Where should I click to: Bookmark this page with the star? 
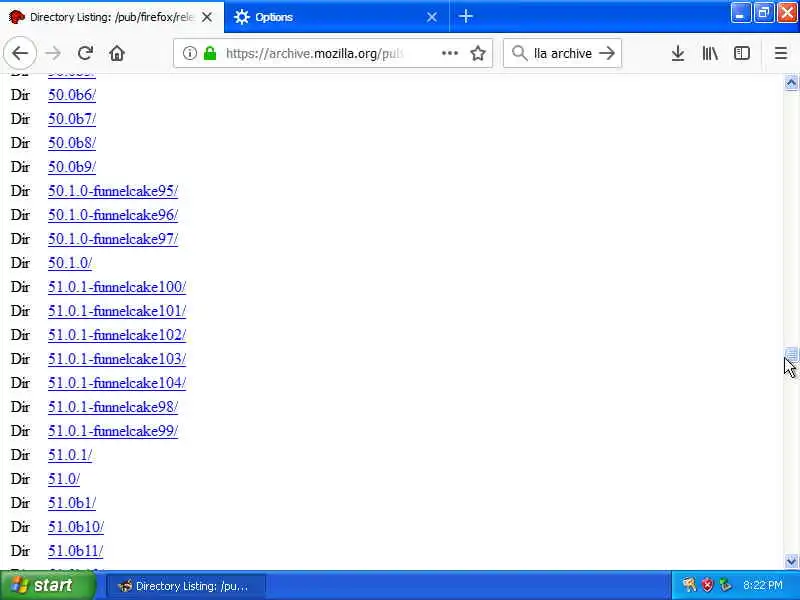click(x=478, y=53)
